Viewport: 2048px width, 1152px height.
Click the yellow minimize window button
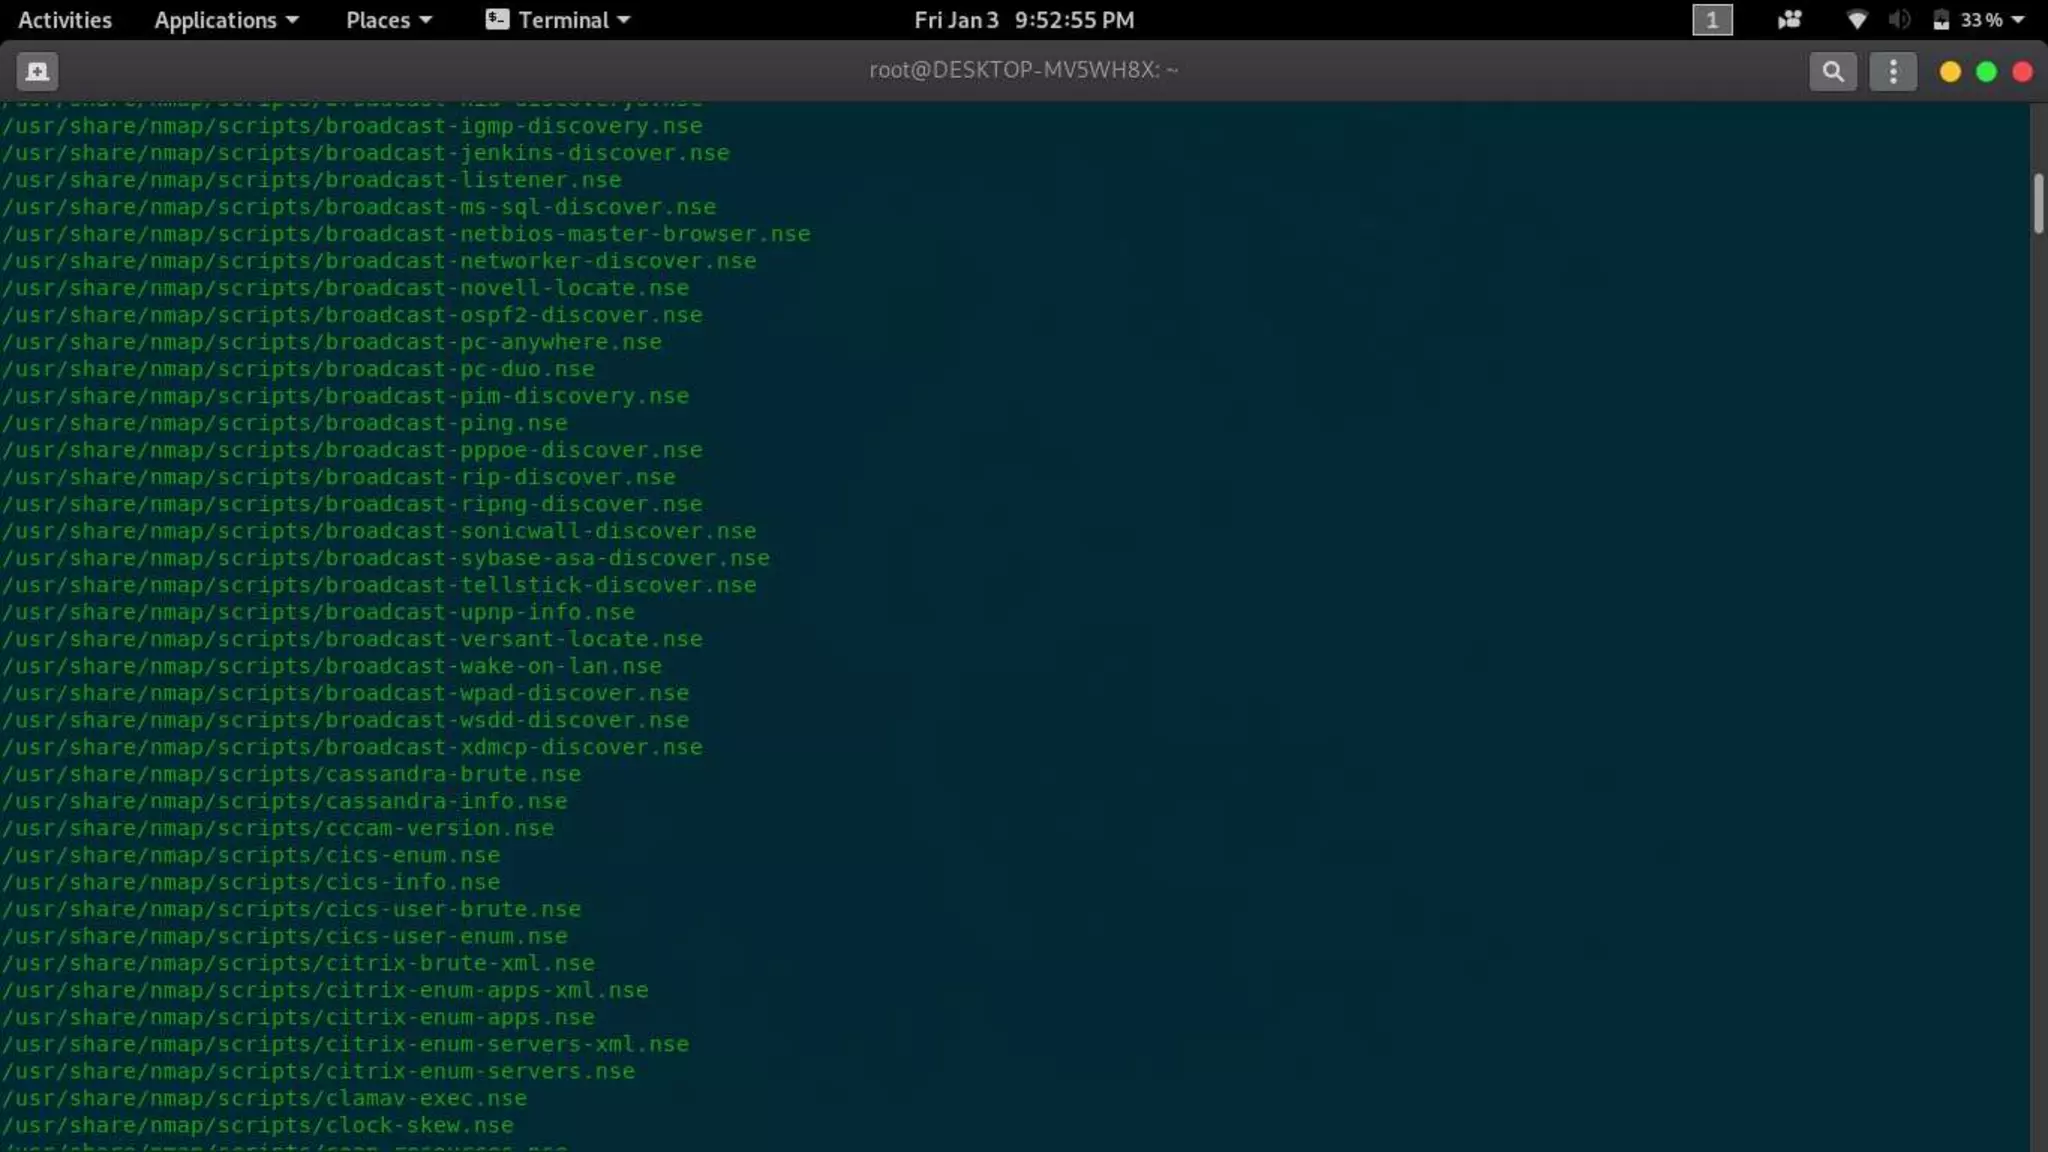[1949, 72]
